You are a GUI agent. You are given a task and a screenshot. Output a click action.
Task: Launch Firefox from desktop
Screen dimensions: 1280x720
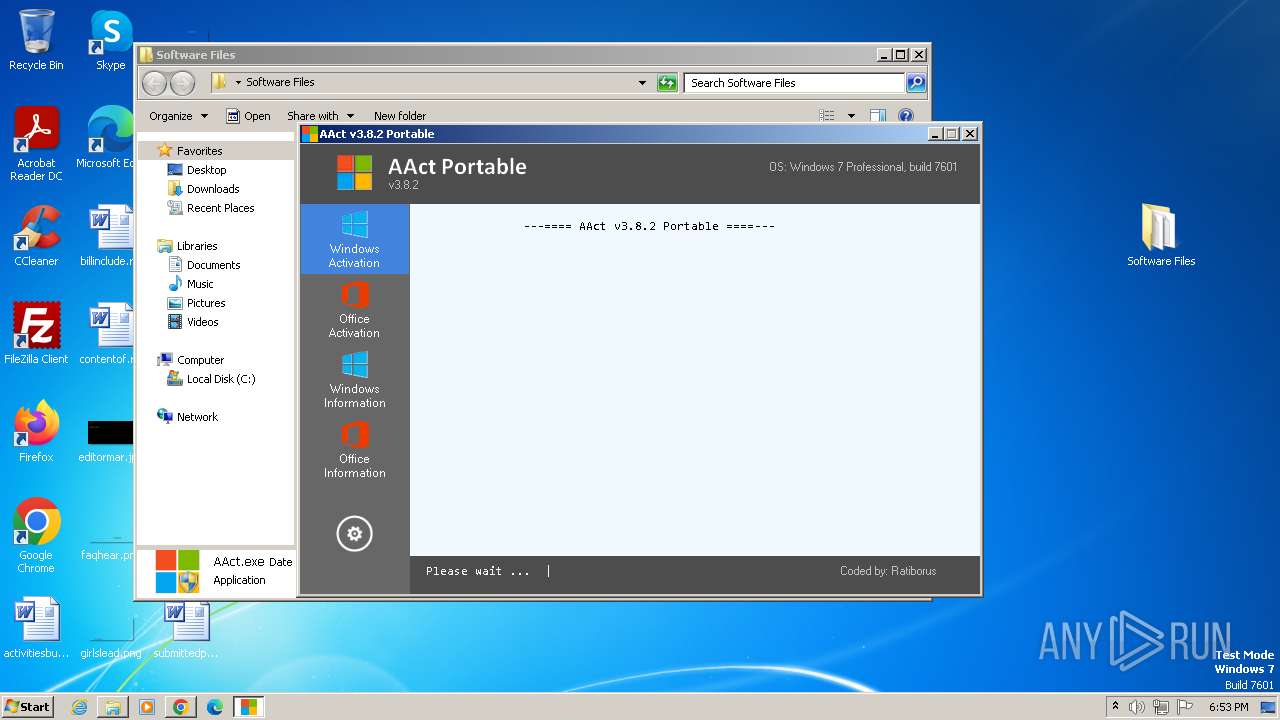tap(36, 432)
